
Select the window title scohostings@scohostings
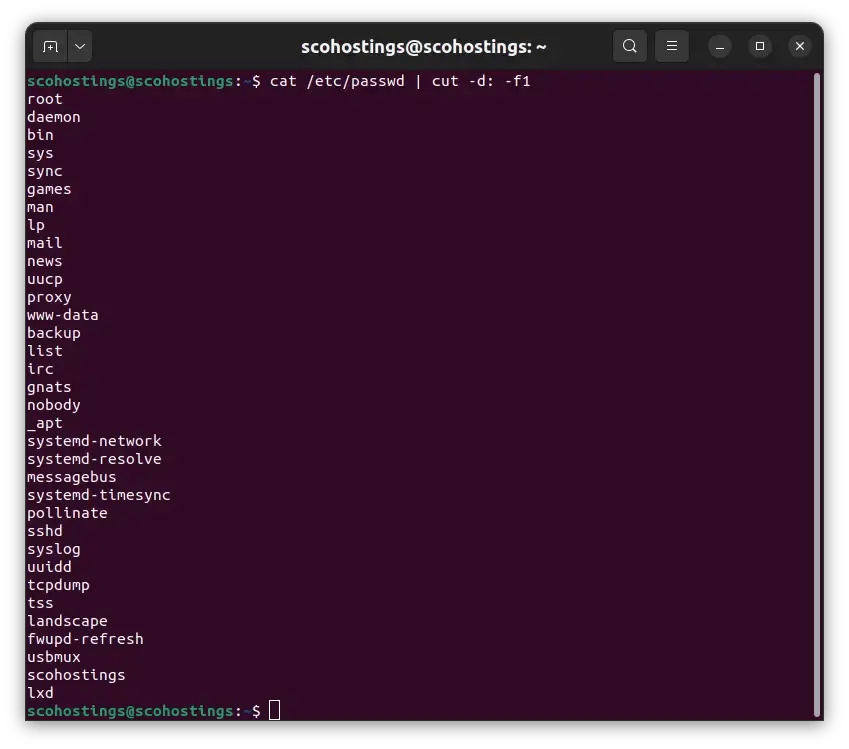point(420,46)
